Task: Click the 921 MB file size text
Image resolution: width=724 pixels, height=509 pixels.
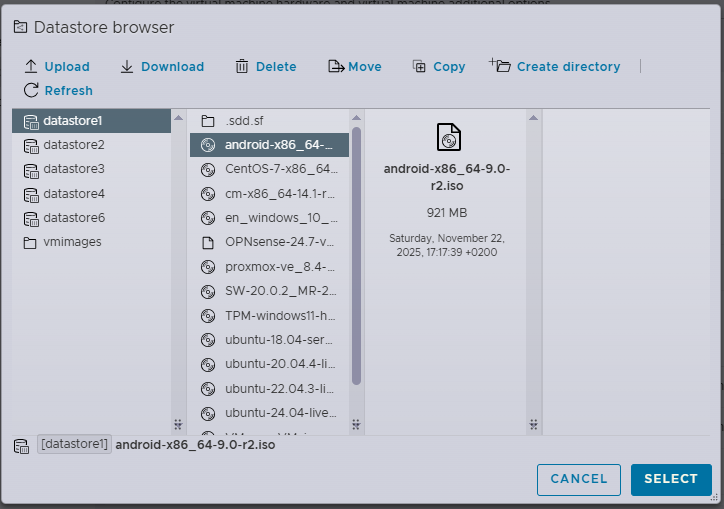Action: [x=446, y=213]
